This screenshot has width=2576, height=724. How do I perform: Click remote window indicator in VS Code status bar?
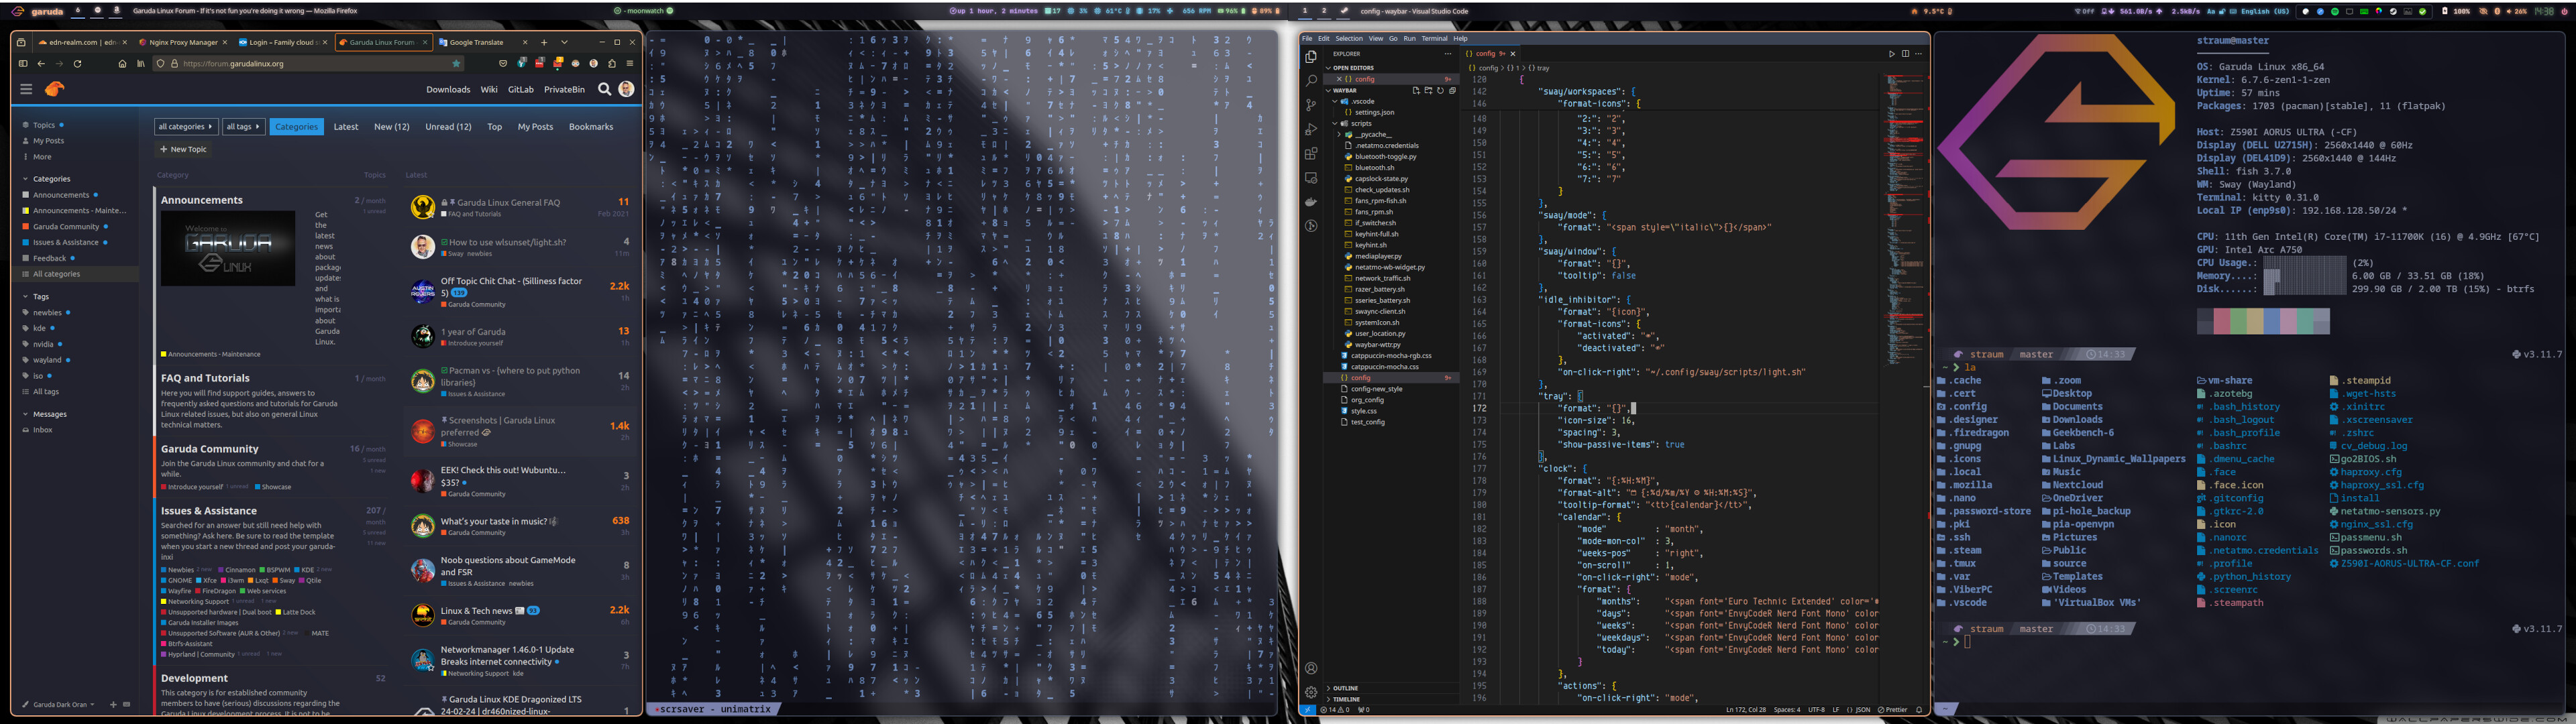click(x=1307, y=710)
